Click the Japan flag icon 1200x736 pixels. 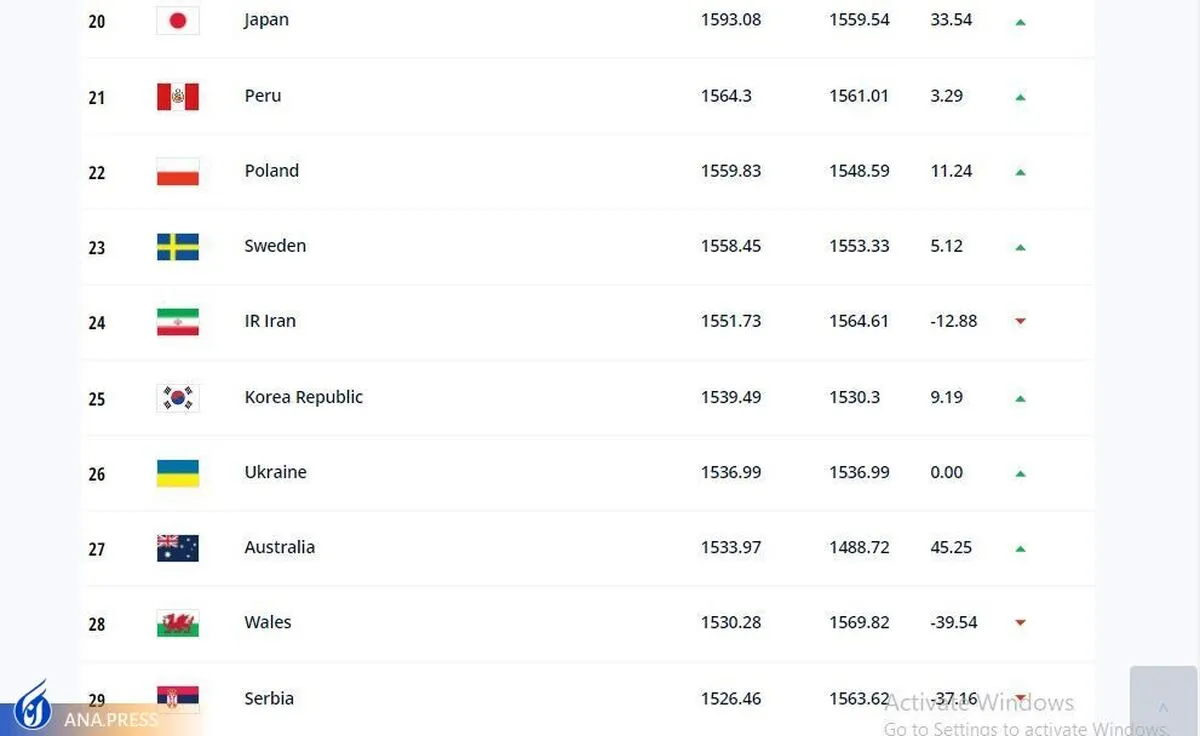coord(178,20)
